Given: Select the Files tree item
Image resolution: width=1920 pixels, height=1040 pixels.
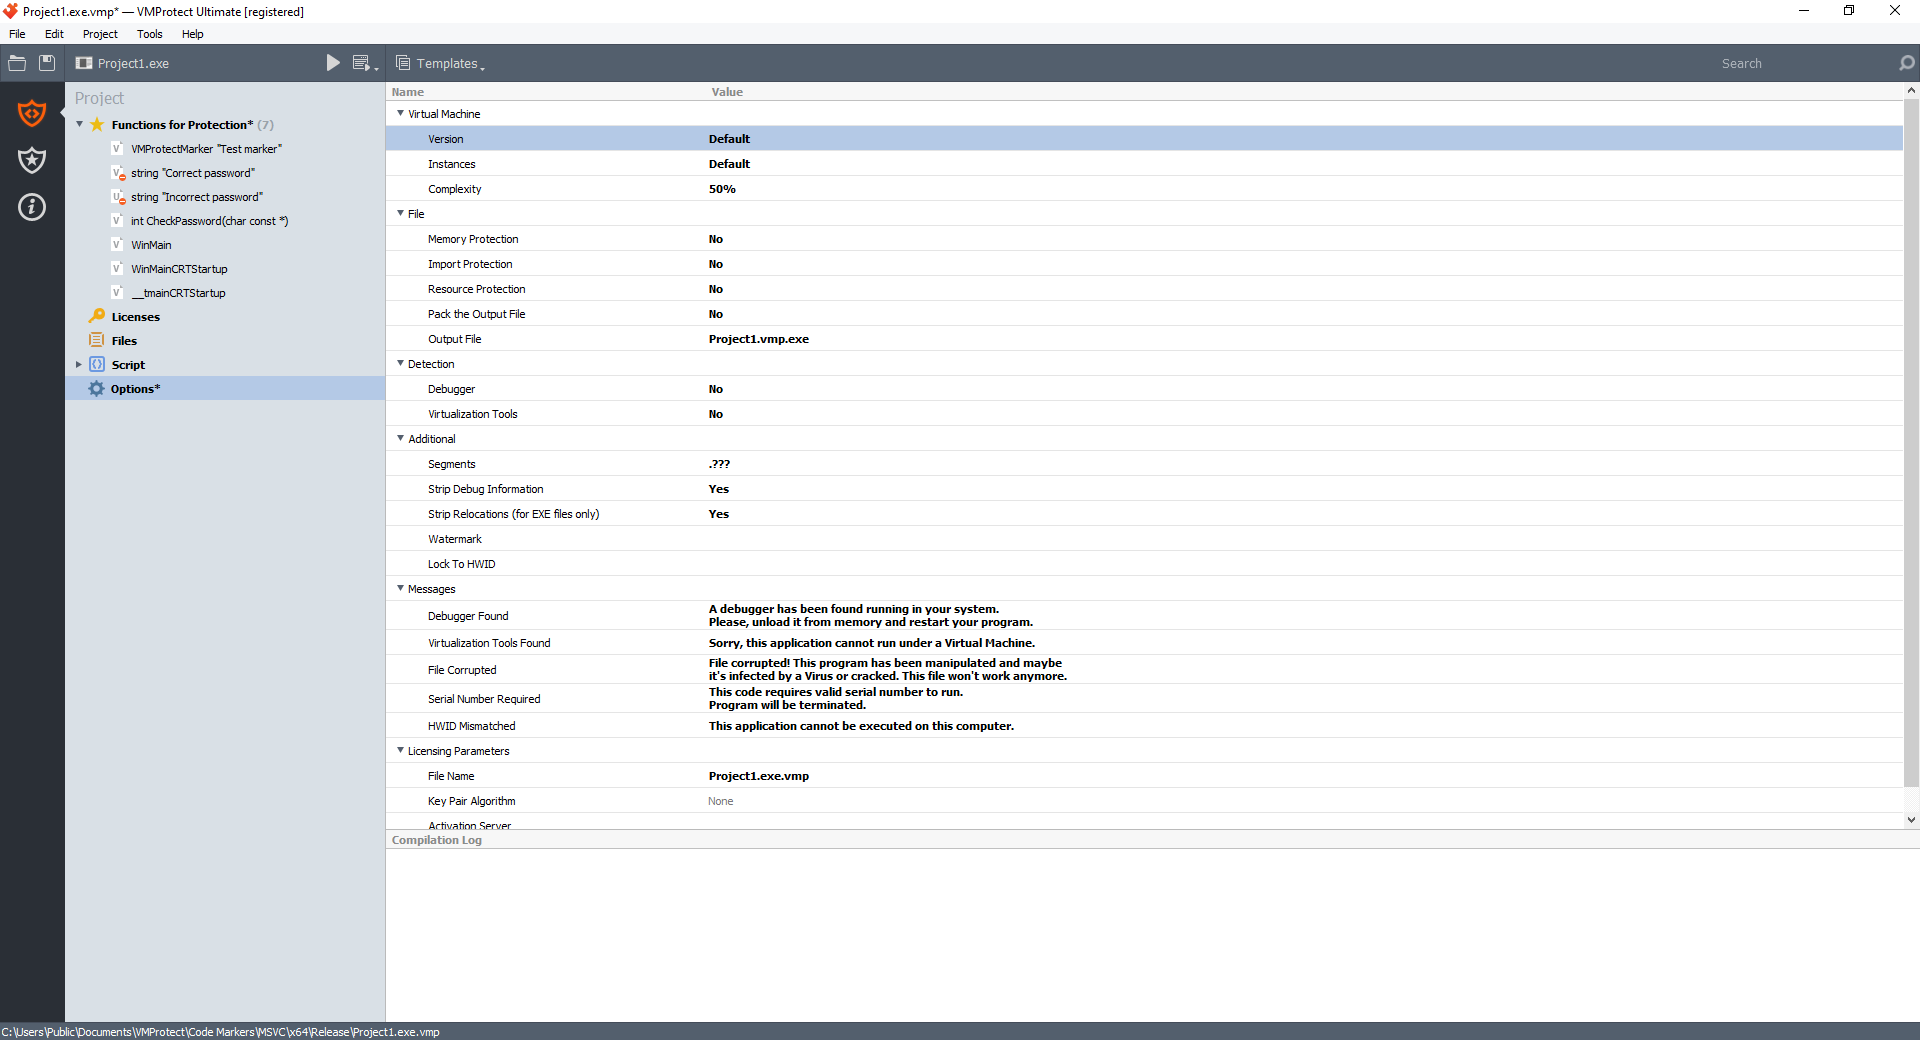Looking at the screenshot, I should click(x=124, y=341).
